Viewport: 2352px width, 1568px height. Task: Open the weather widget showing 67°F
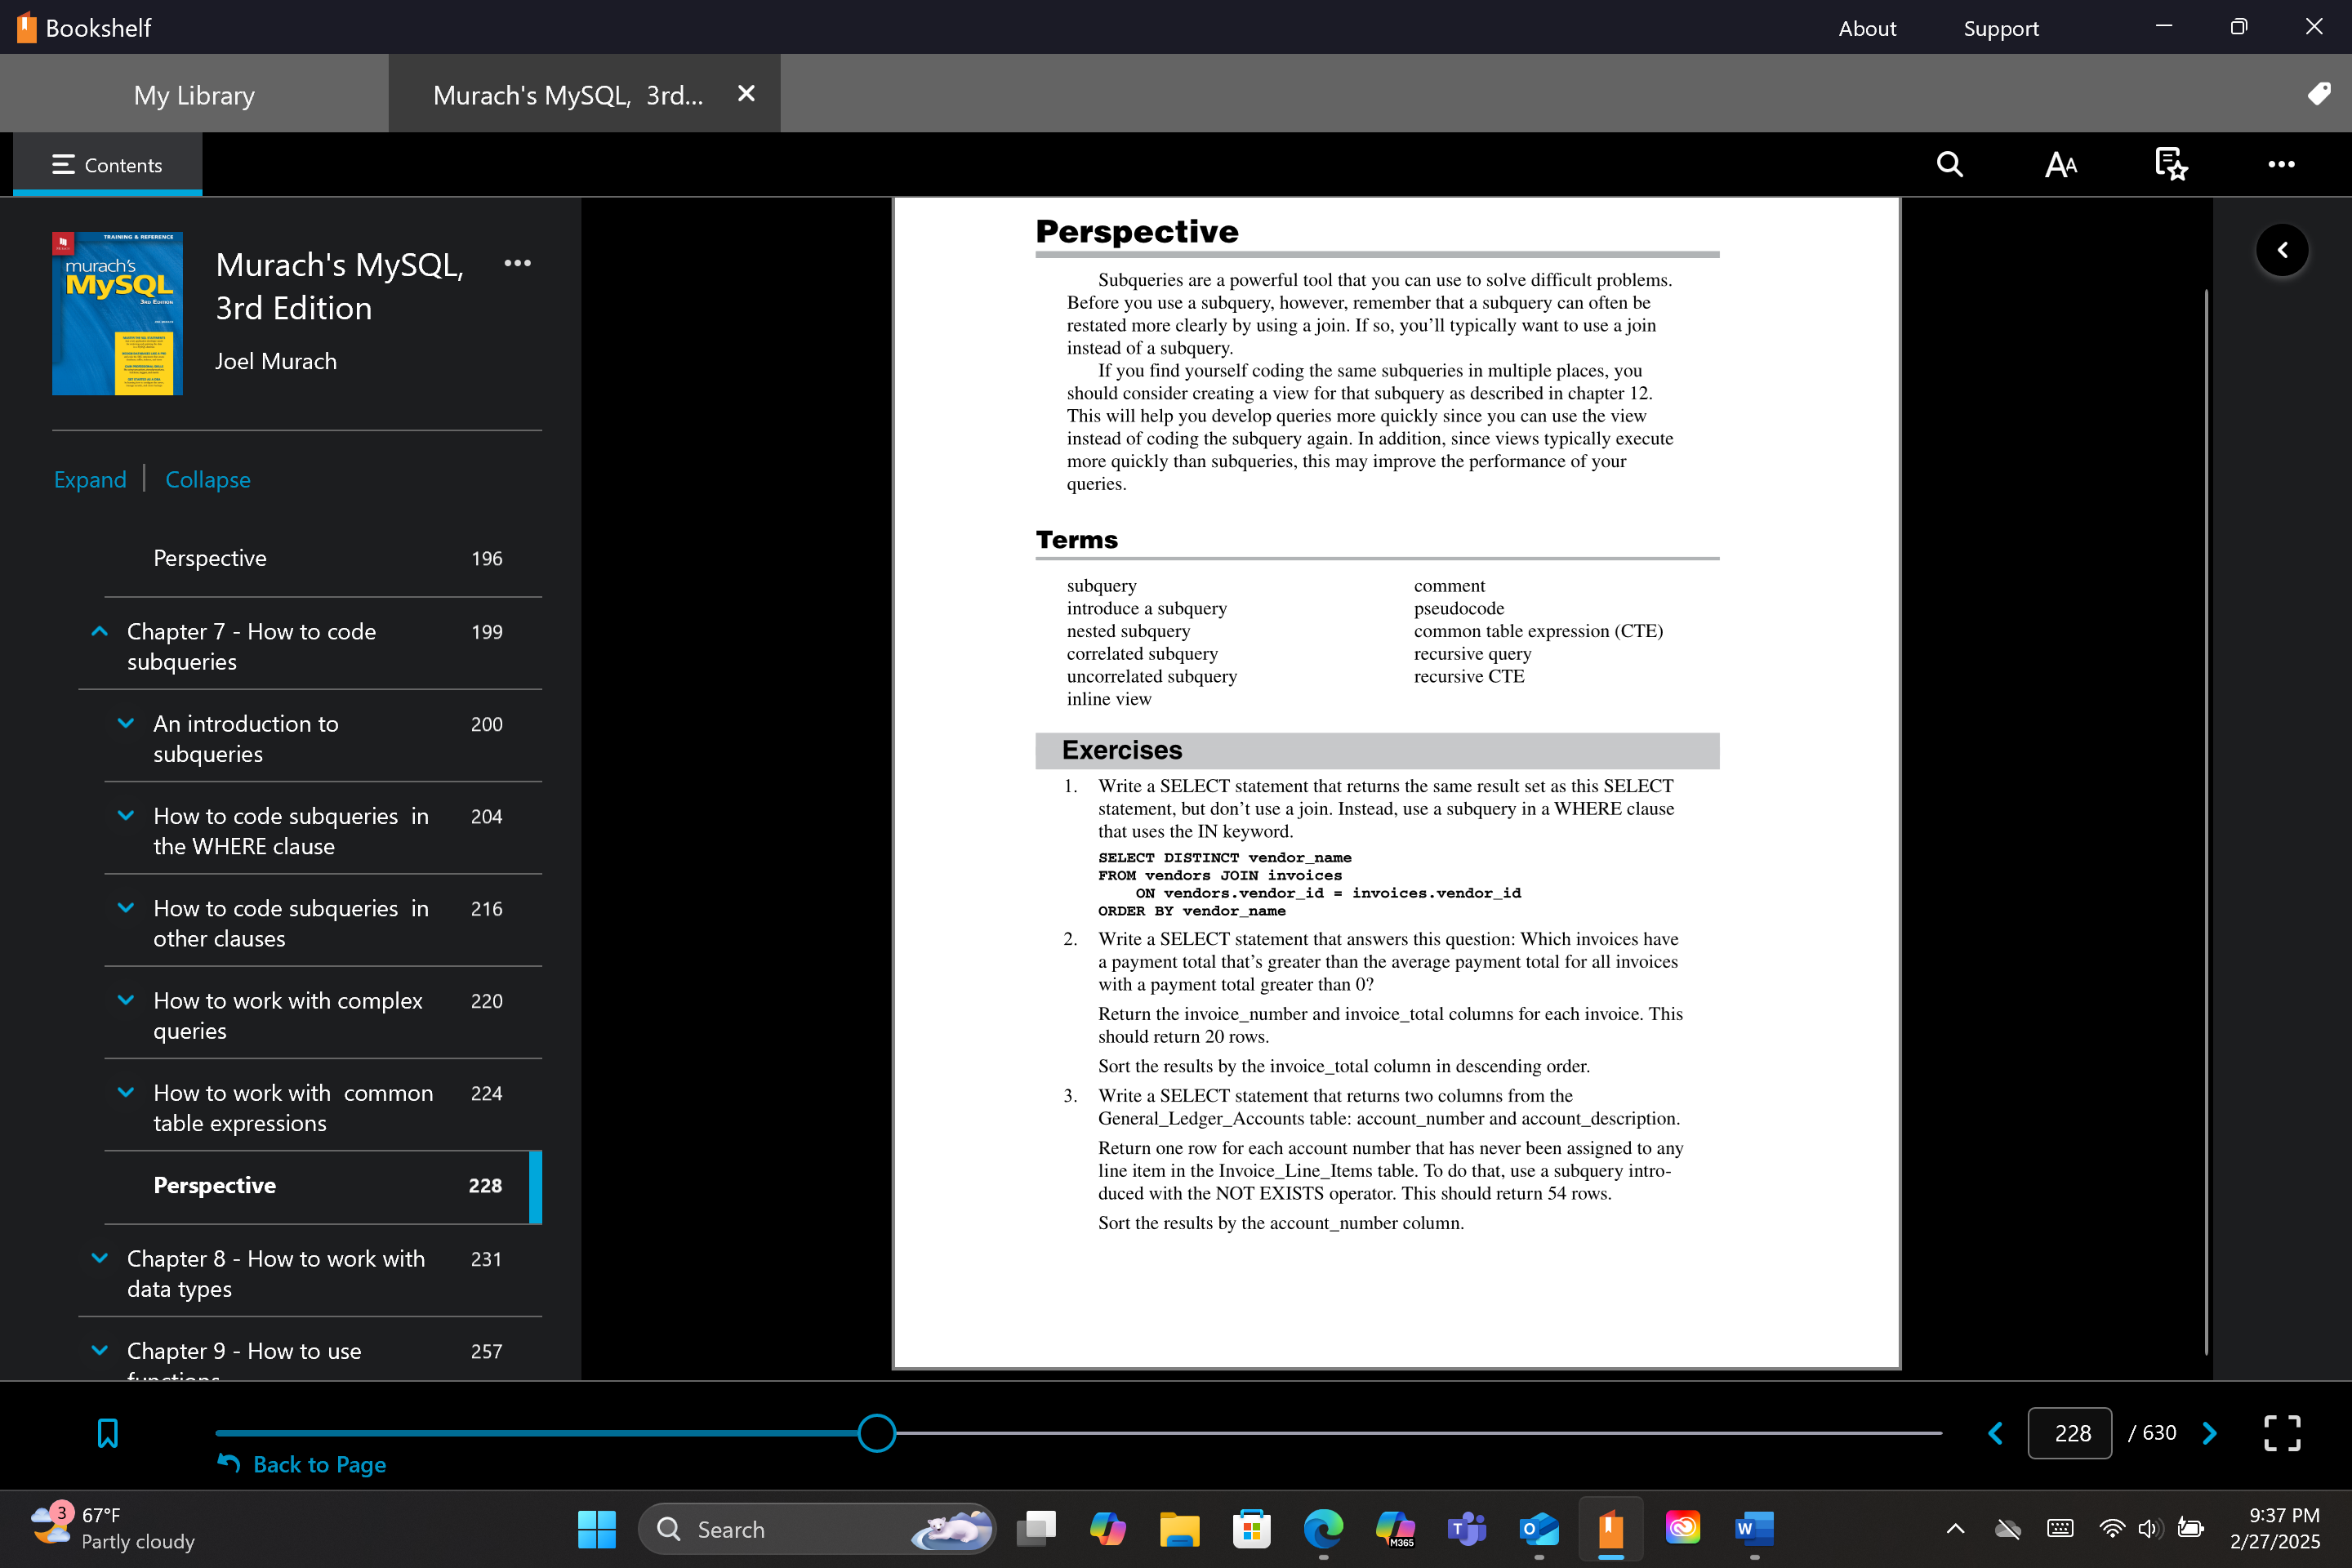pyautogui.click(x=112, y=1528)
